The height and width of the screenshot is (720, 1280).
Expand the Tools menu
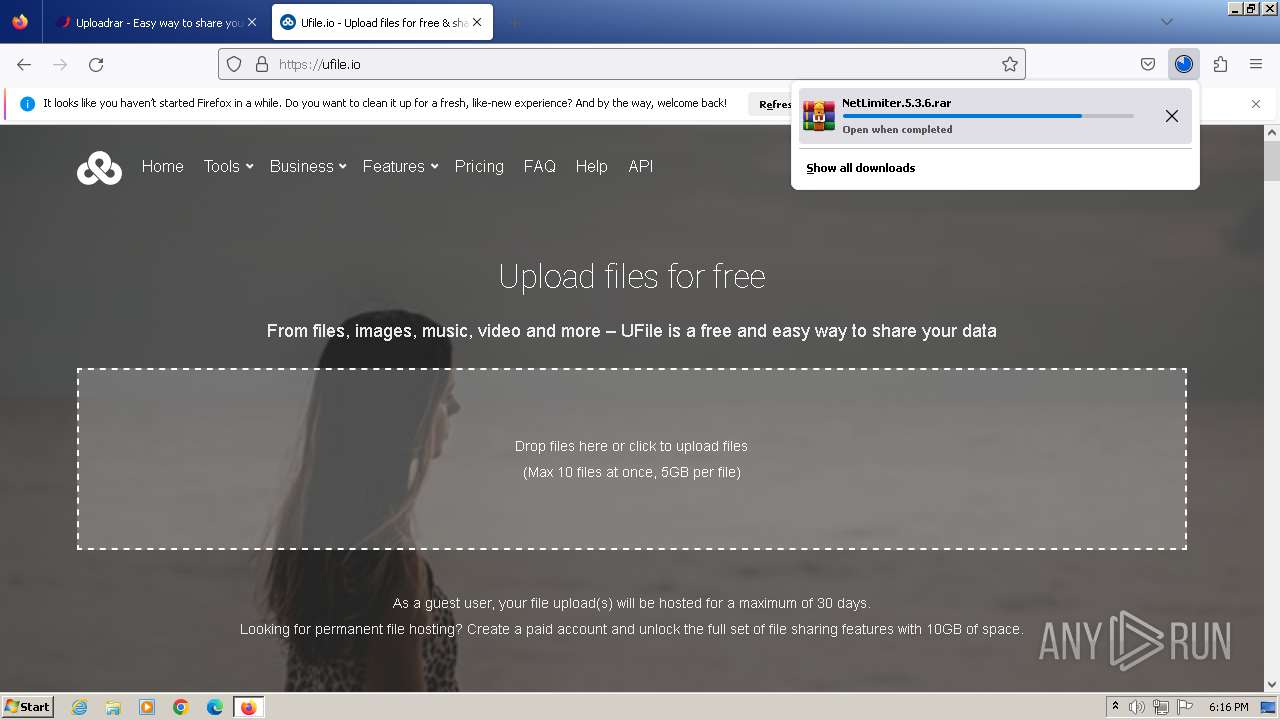pyautogui.click(x=228, y=166)
